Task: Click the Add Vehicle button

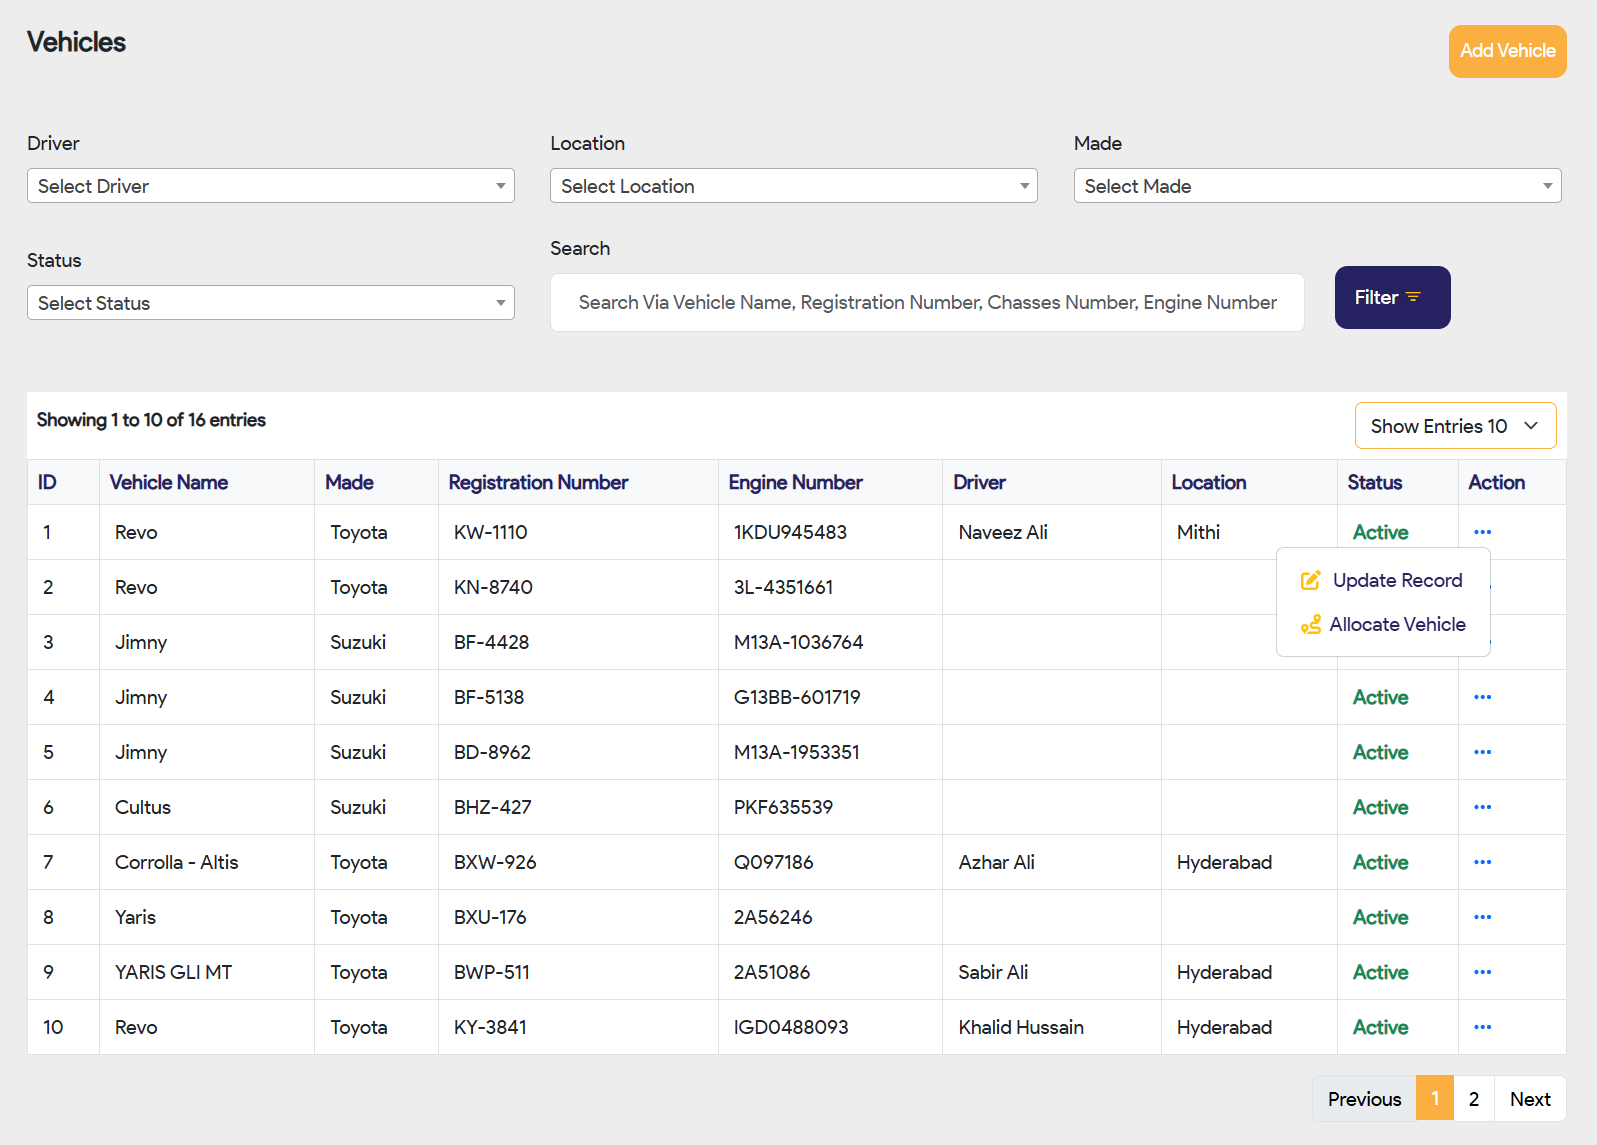Action: pyautogui.click(x=1507, y=51)
